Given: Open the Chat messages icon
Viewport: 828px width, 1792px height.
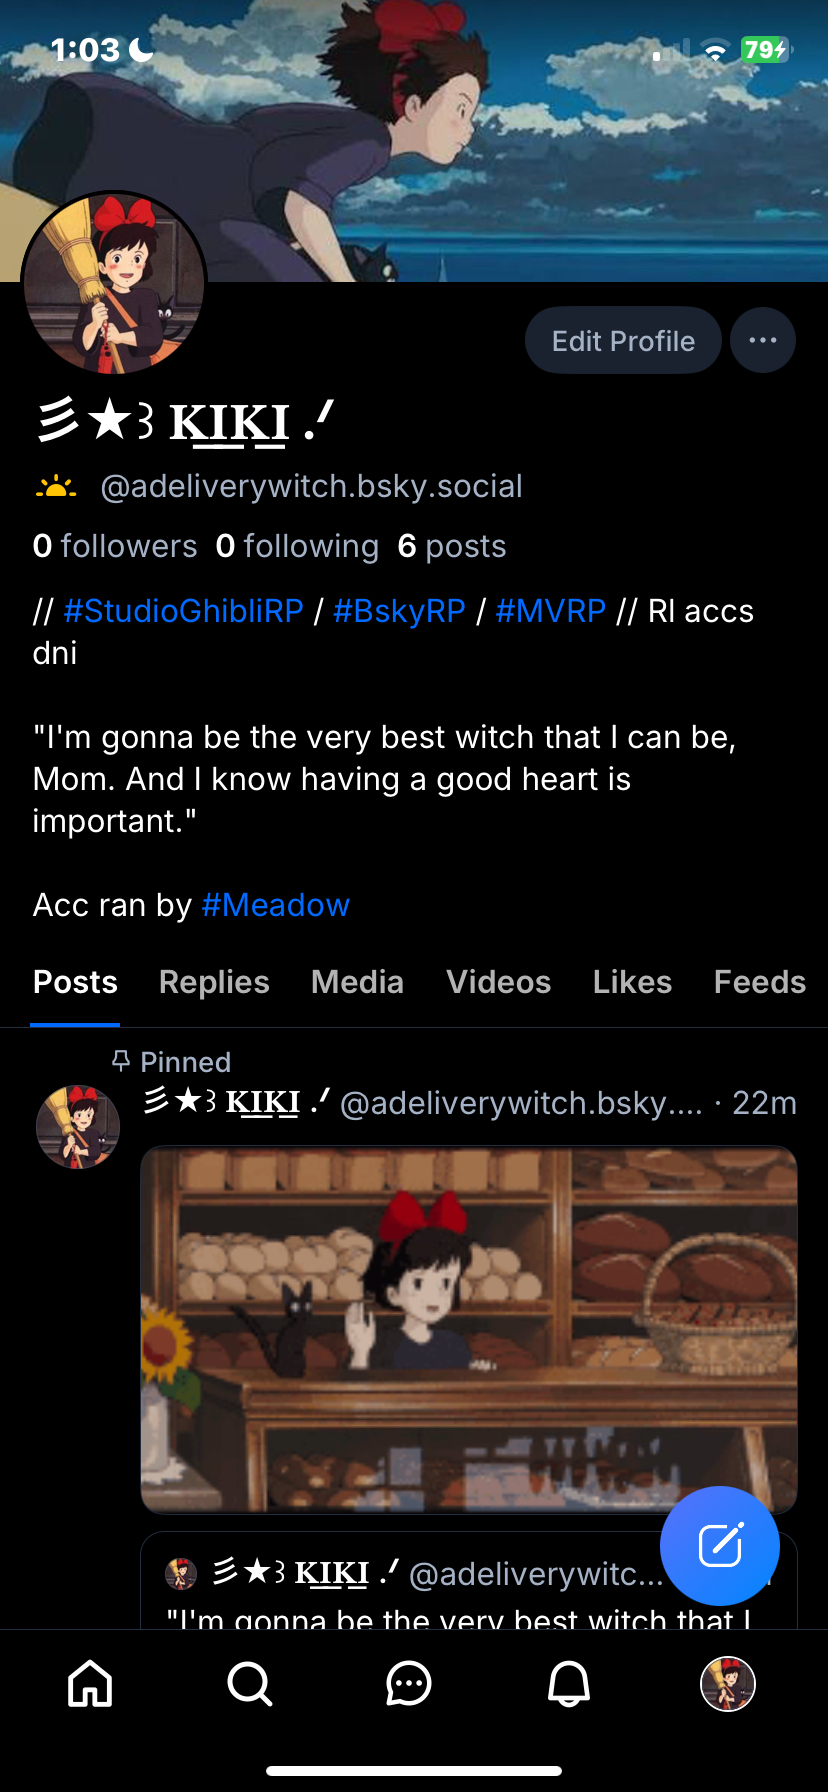Looking at the screenshot, I should coord(409,1683).
